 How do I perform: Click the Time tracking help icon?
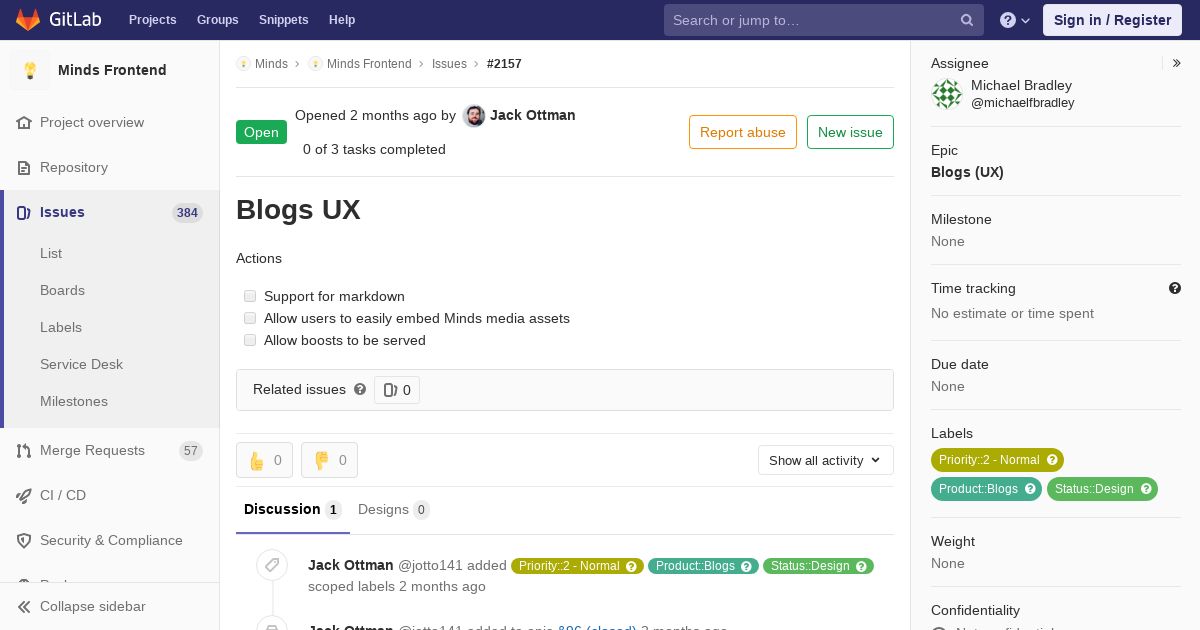click(1175, 288)
